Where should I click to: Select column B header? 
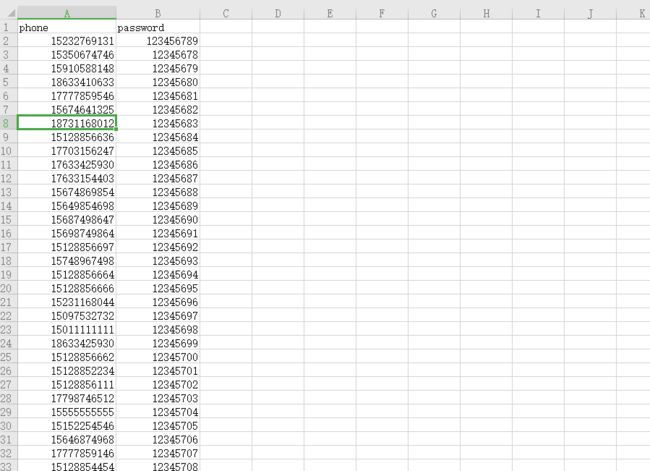point(158,13)
